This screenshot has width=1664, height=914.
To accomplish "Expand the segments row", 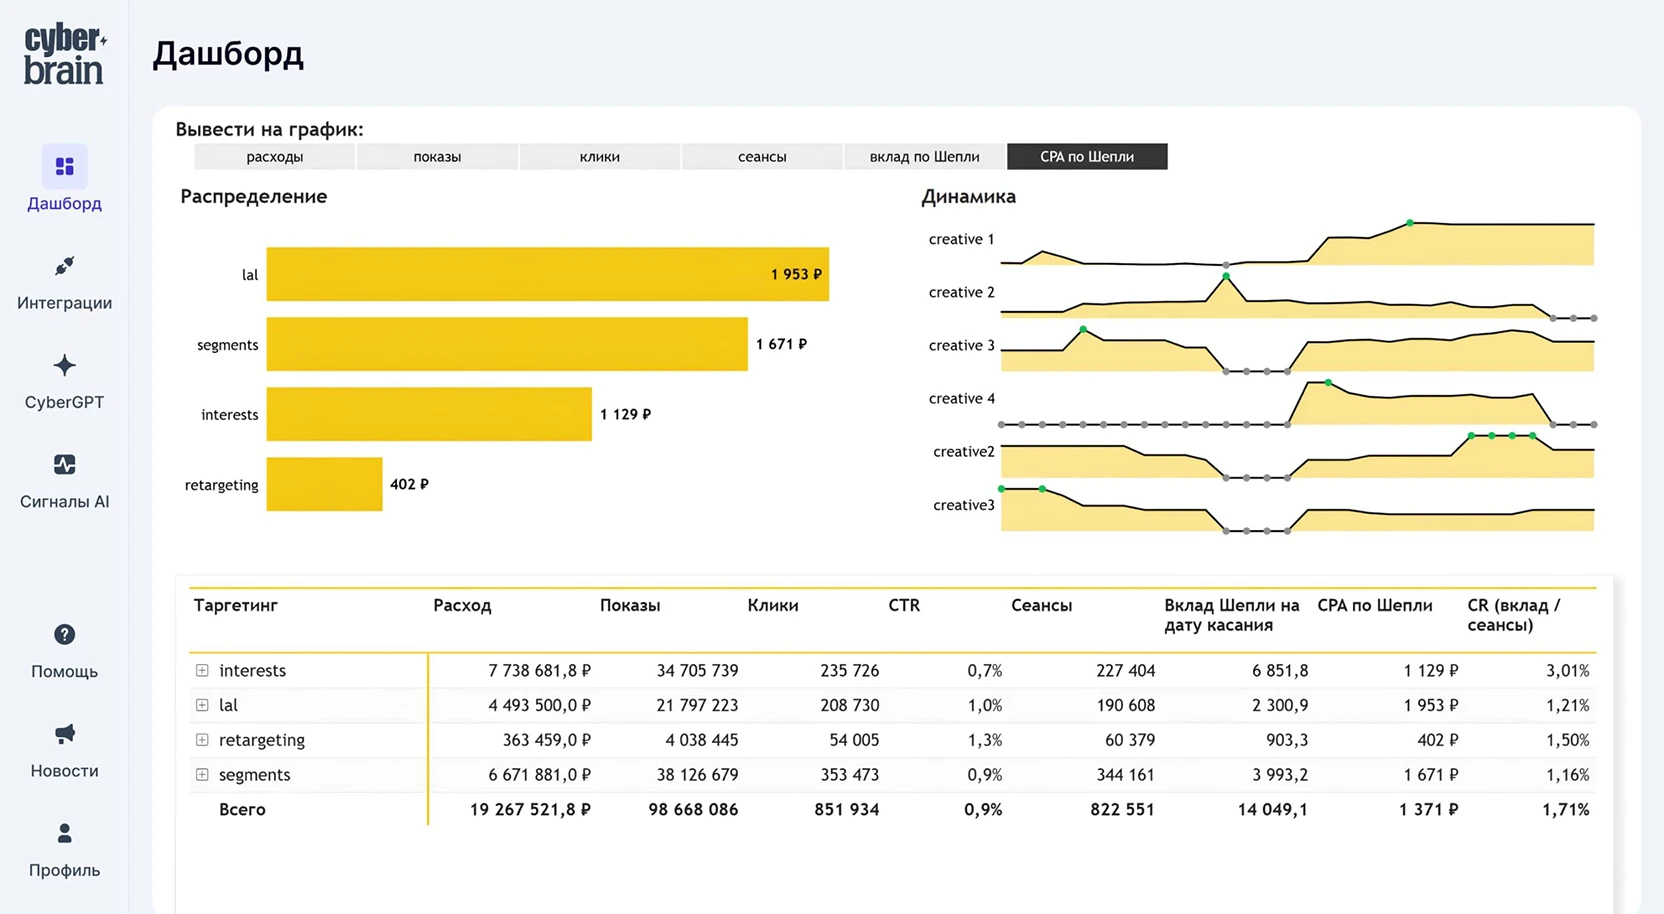I will point(202,775).
